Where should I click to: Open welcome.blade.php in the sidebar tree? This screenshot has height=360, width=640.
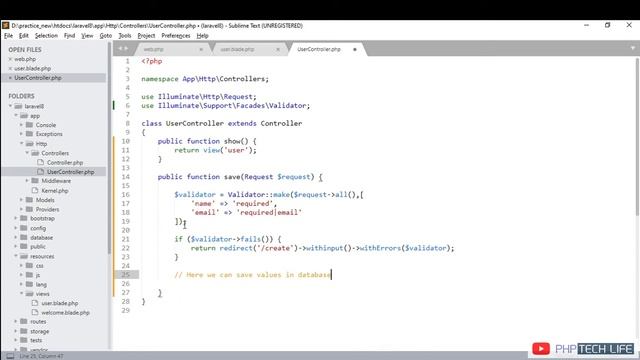(65, 313)
